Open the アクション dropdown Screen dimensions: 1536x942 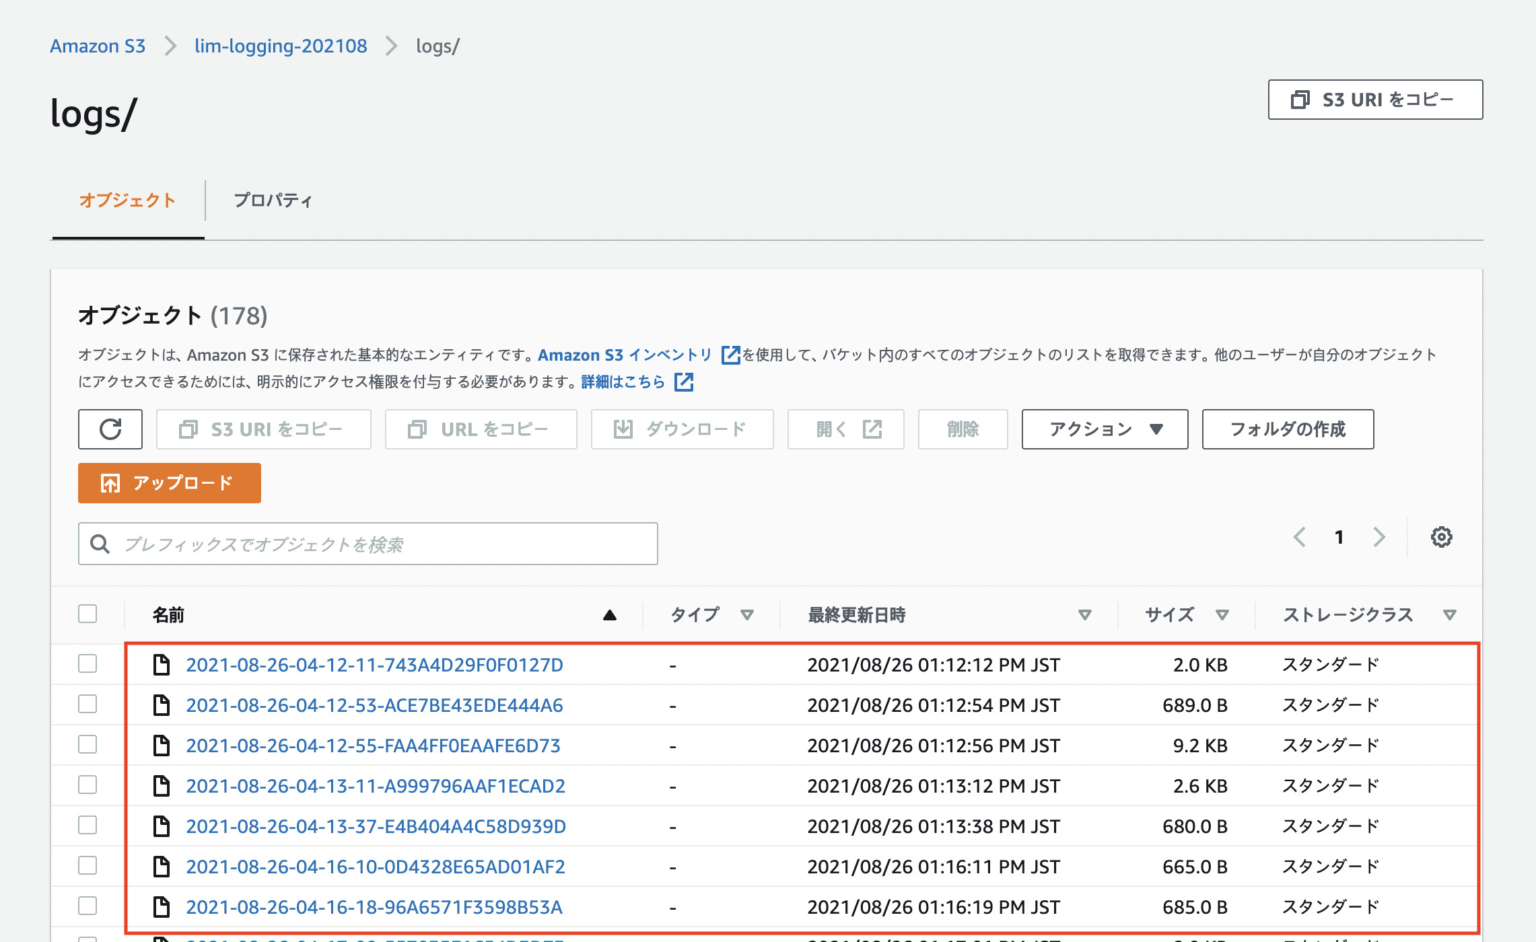pos(1104,429)
